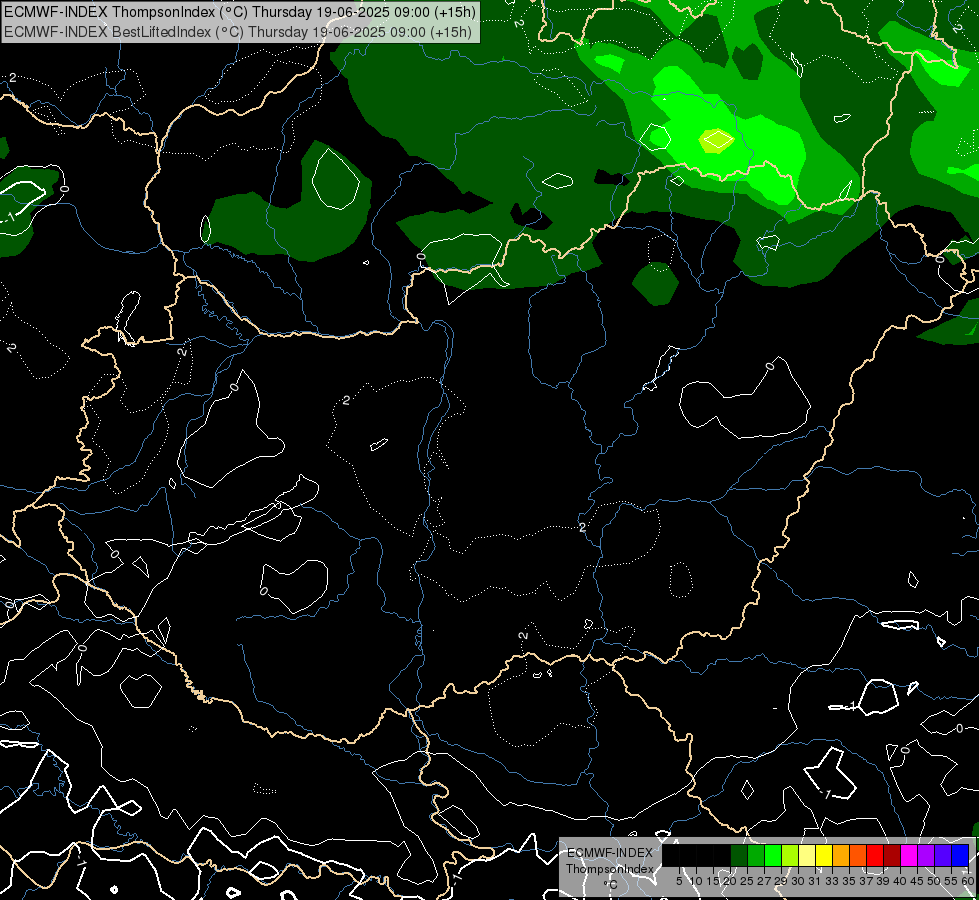Click legend tick label '45'

pyautogui.click(x=917, y=881)
